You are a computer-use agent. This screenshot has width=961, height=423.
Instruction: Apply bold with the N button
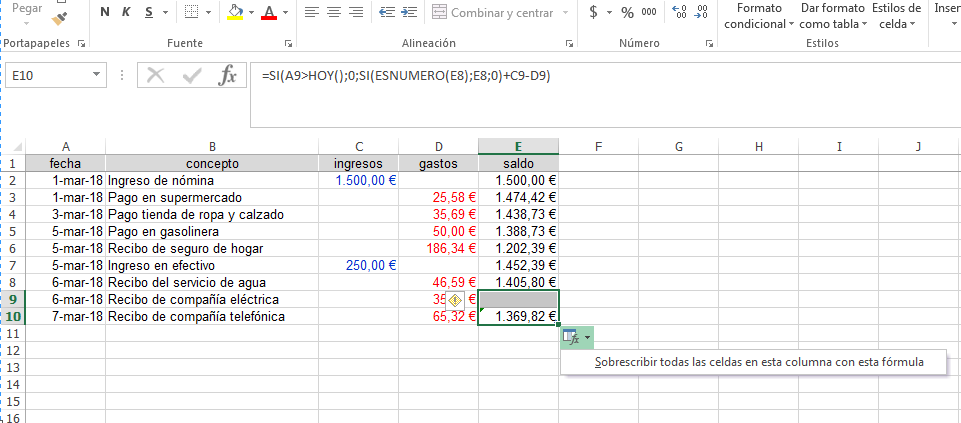pyautogui.click(x=105, y=13)
